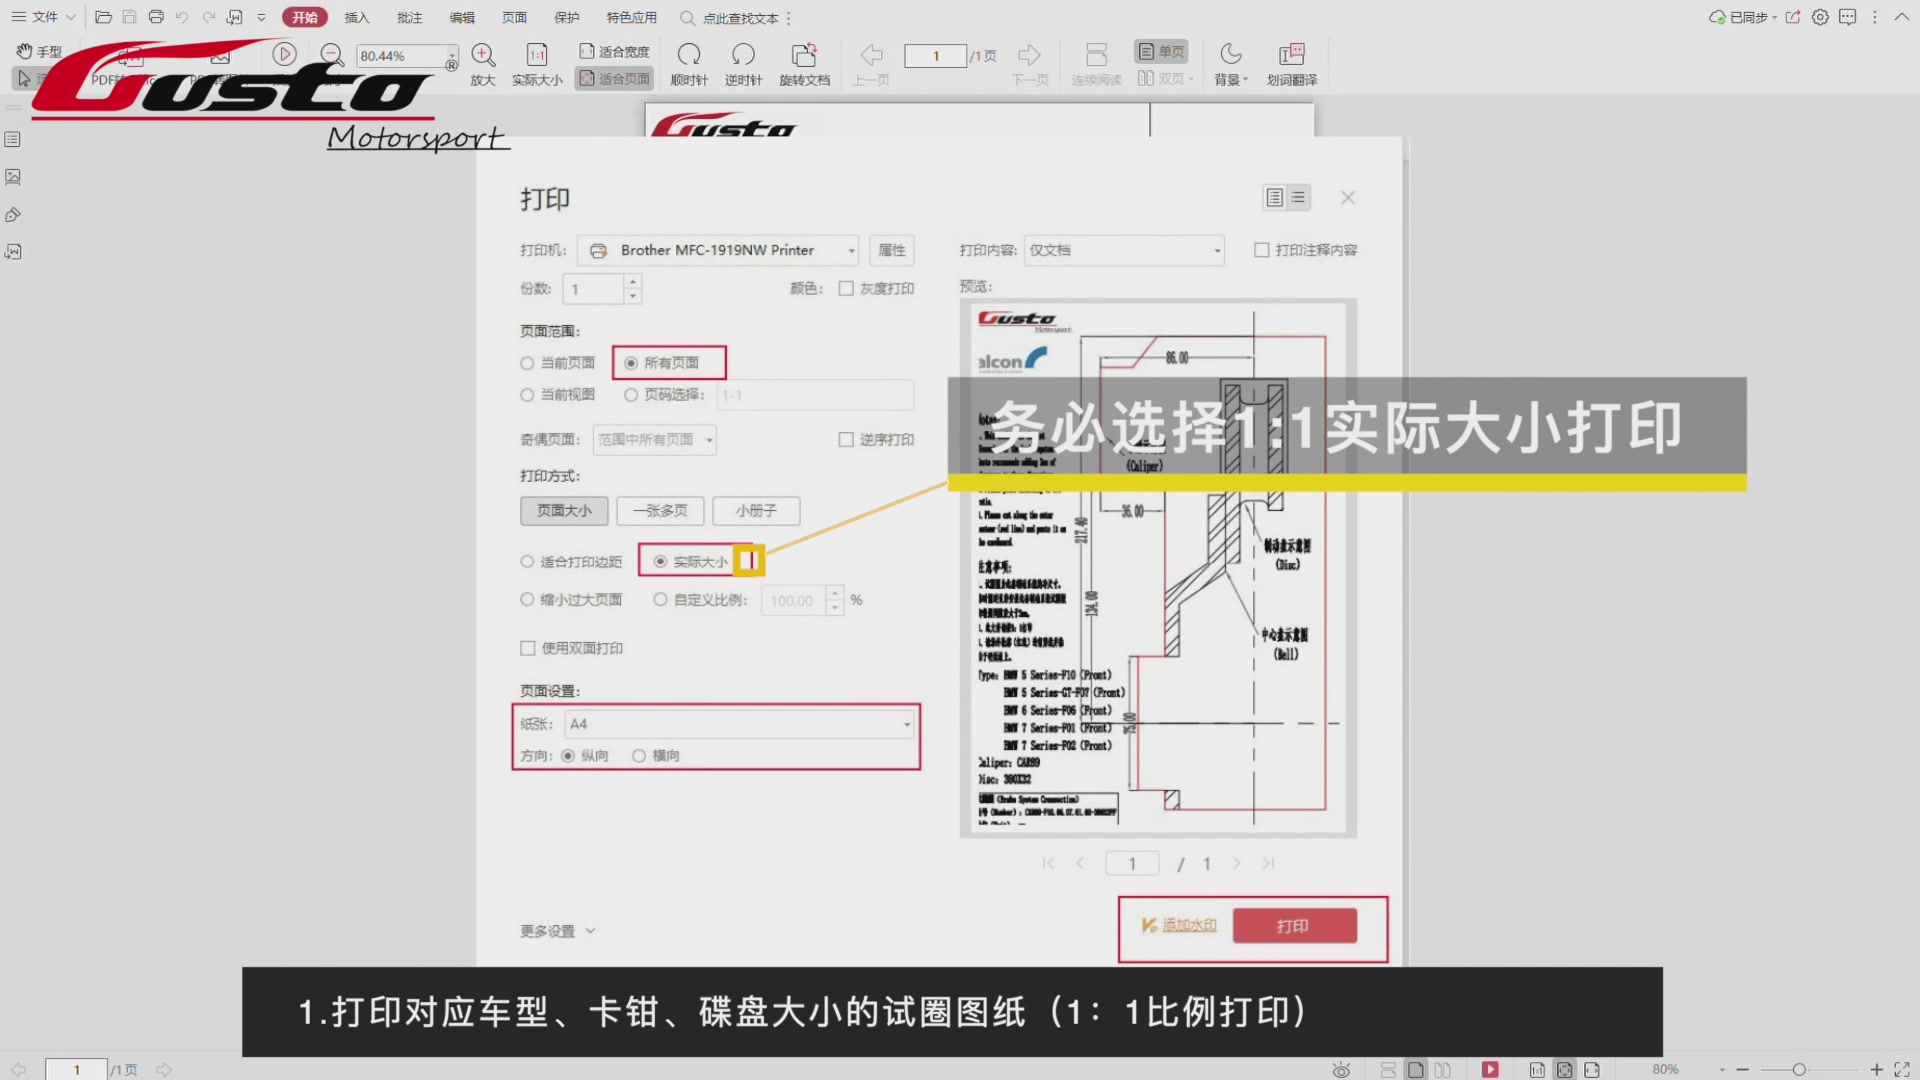This screenshot has width=1920, height=1080.
Task: Select the 缩小过大页面 radio button
Action: click(527, 600)
